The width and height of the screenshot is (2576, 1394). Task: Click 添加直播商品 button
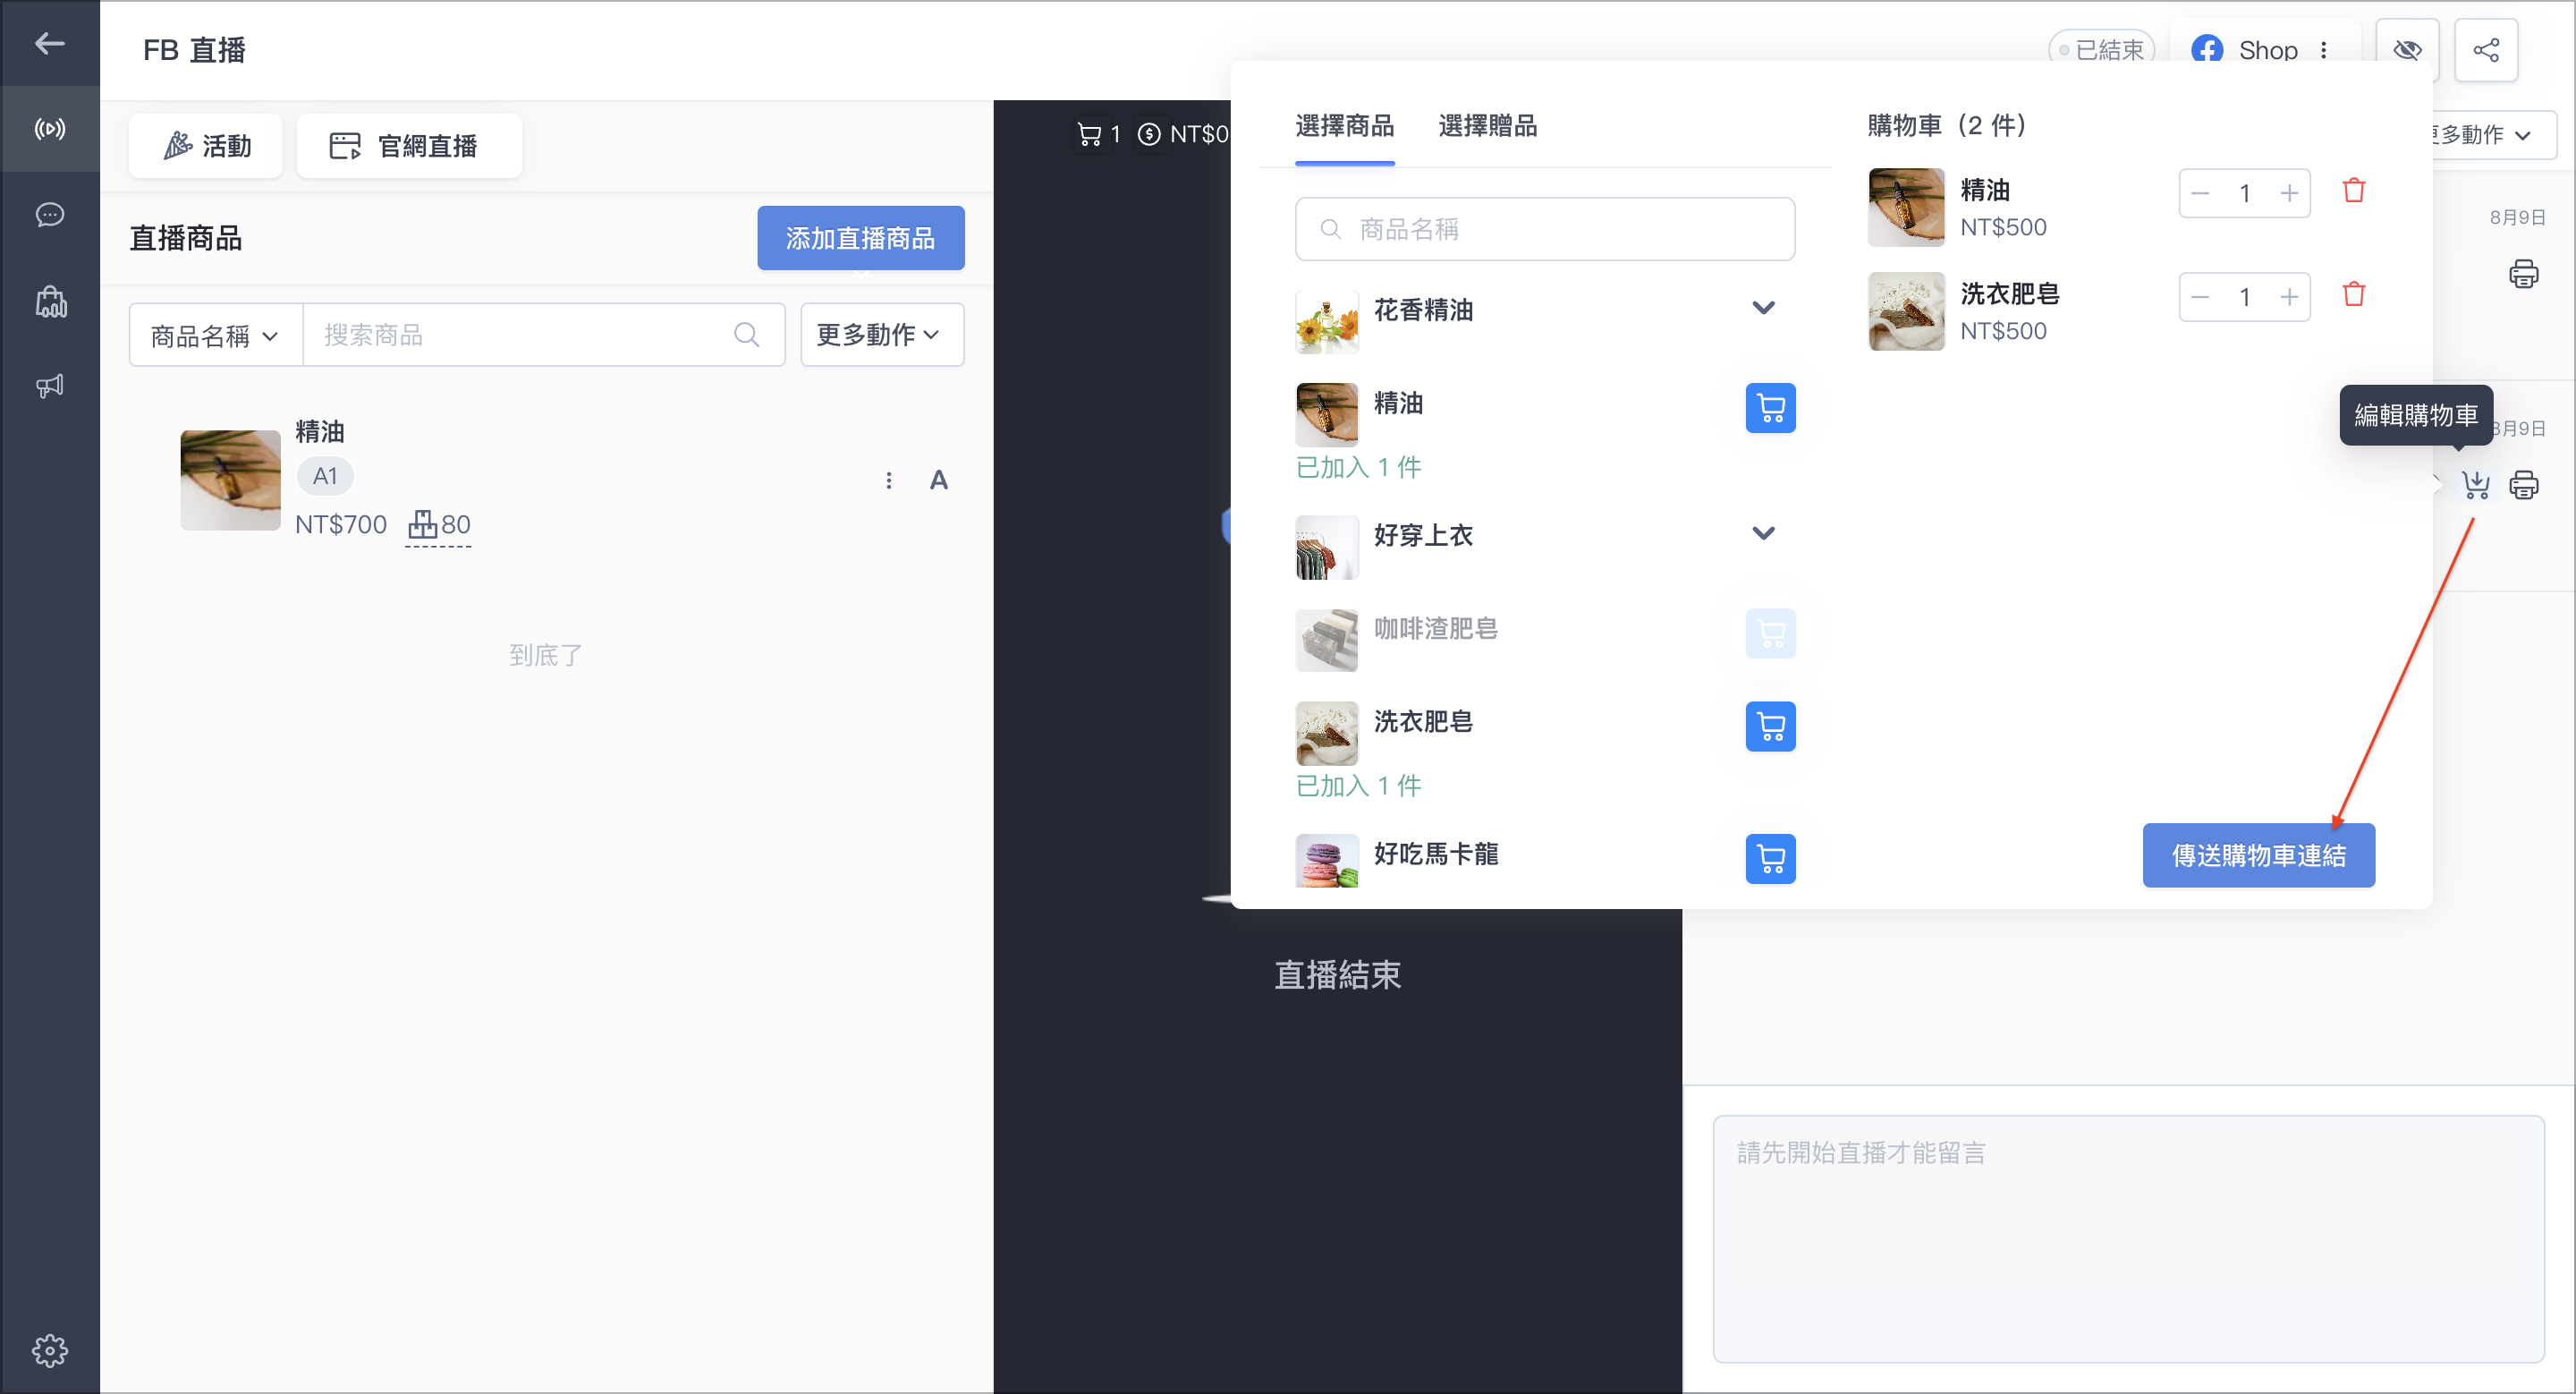click(860, 238)
